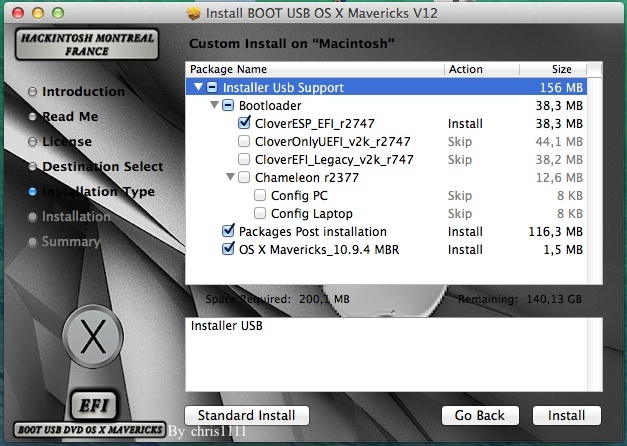The height and width of the screenshot is (446, 627).
Task: Click the Go Back button
Action: 480,415
